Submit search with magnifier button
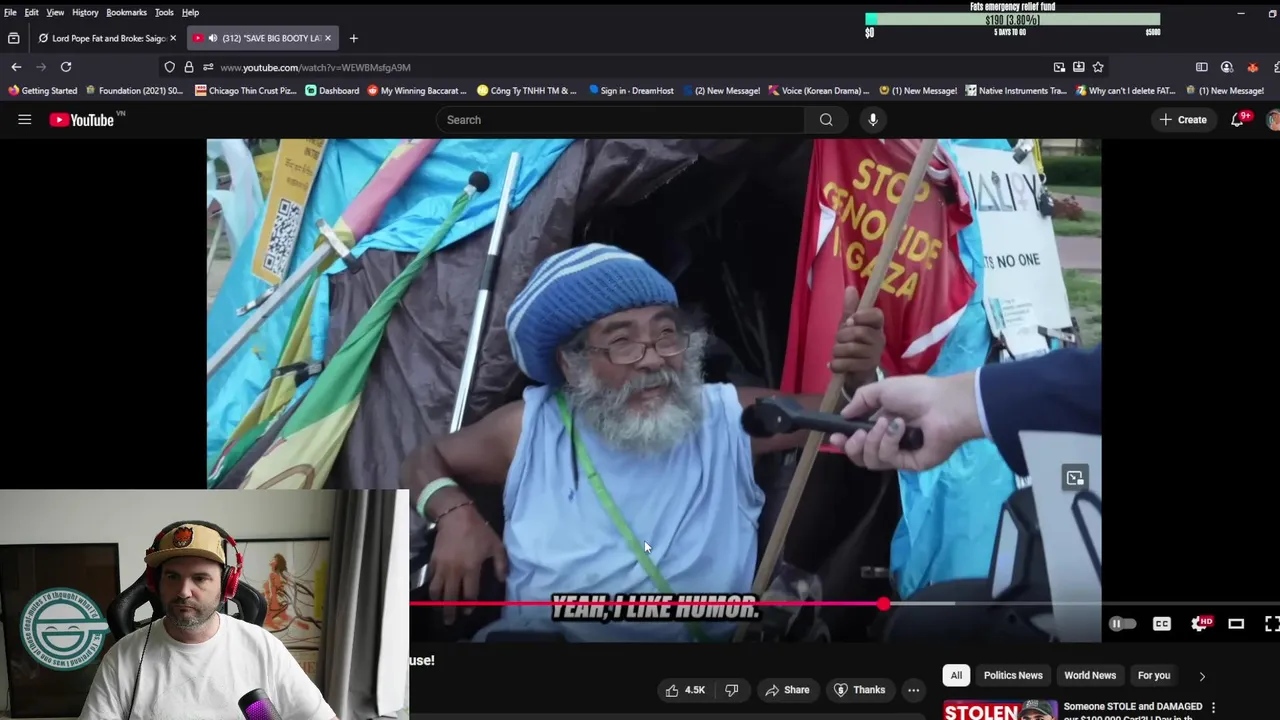Screen dimensions: 1280x720 coord(826,120)
